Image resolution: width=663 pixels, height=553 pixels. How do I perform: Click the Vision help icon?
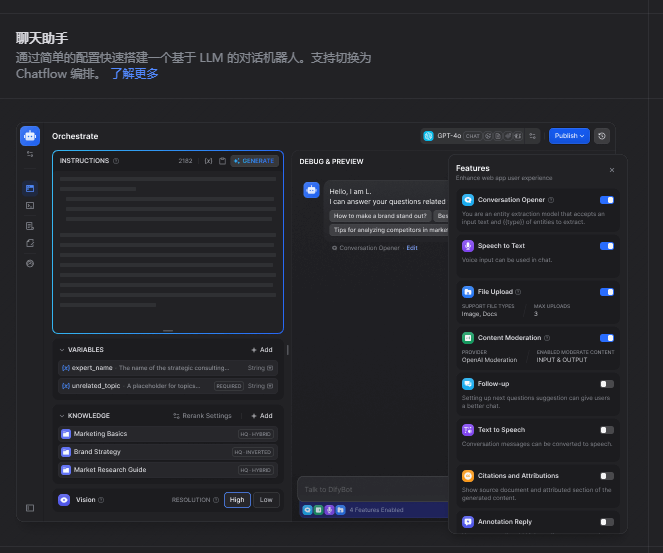(x=101, y=500)
